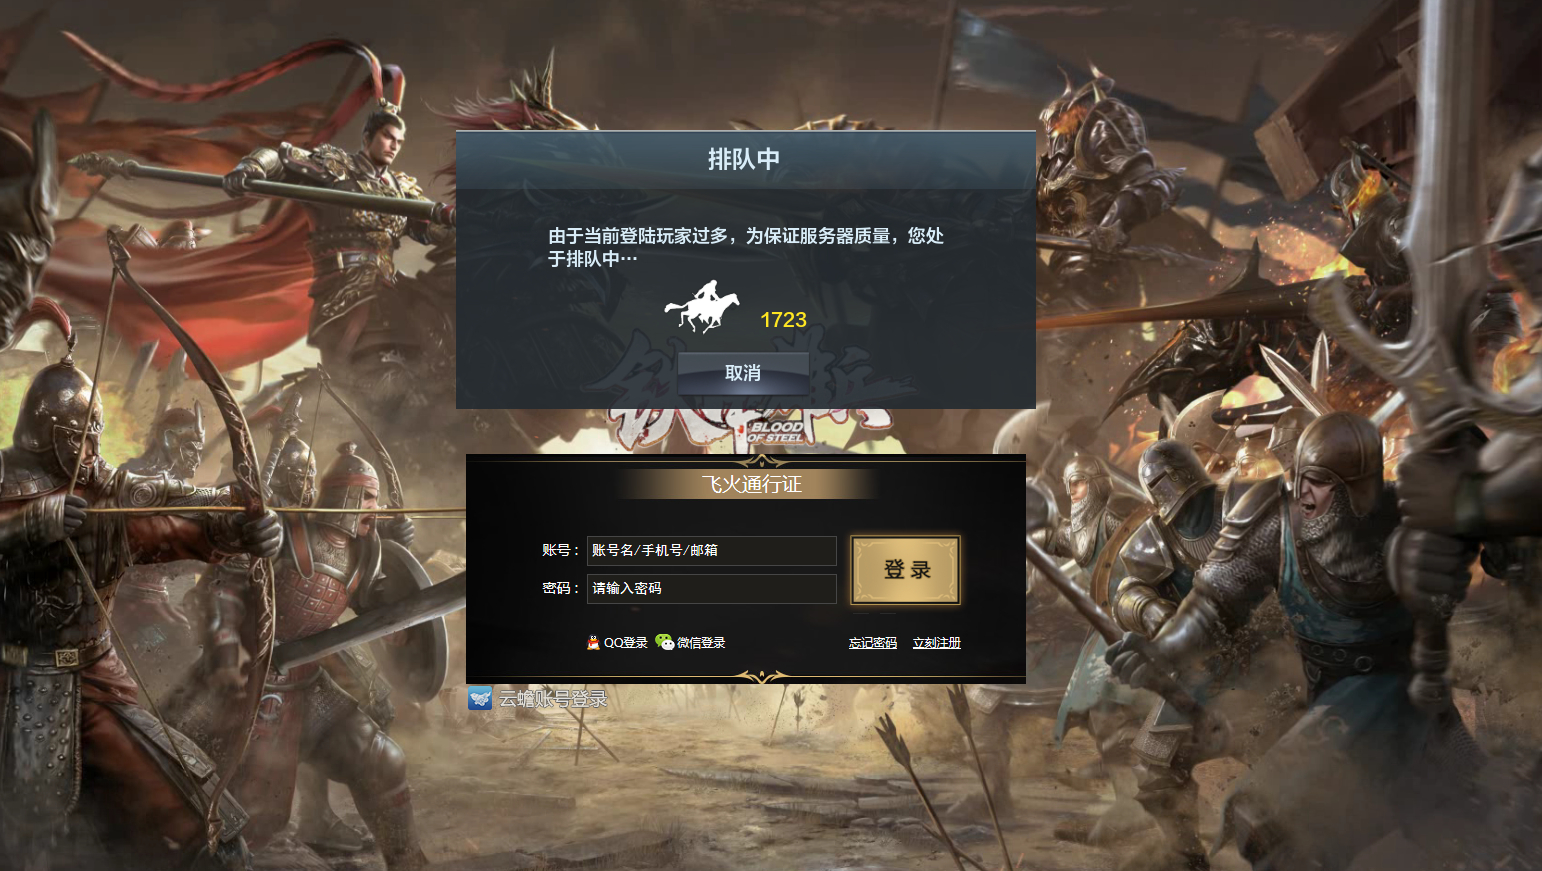Viewport: 1542px width, 871px height.
Task: Click the gold ornament above 飞火通行证
Action: coord(762,461)
